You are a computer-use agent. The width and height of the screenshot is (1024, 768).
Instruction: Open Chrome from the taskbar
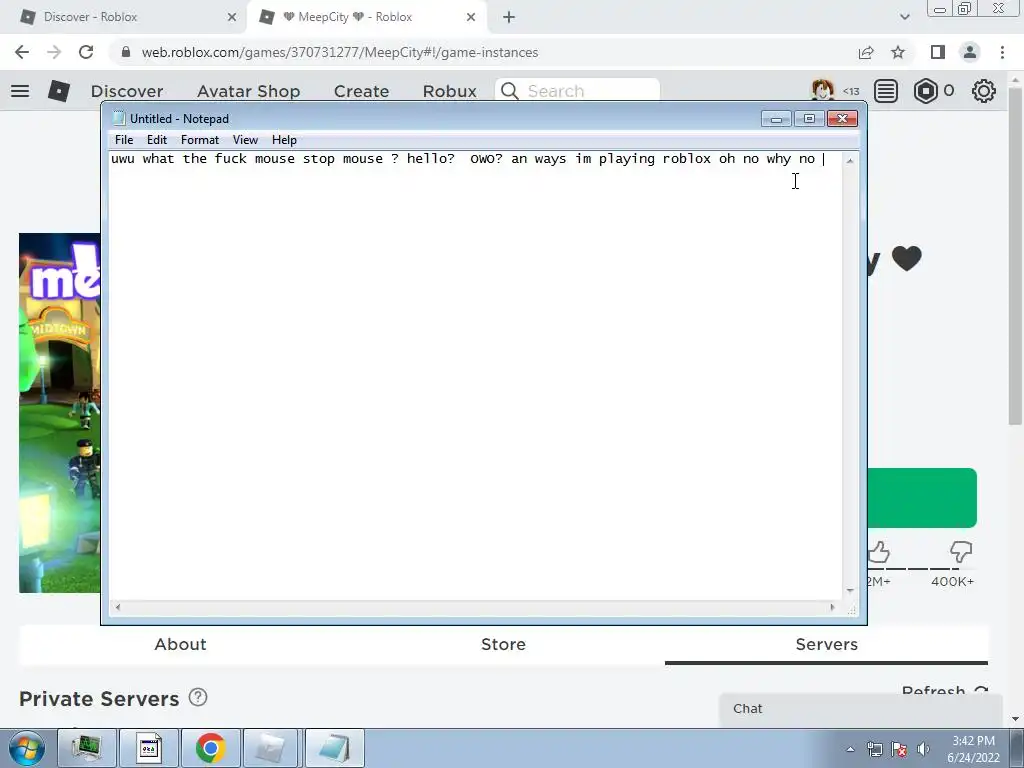(210, 748)
